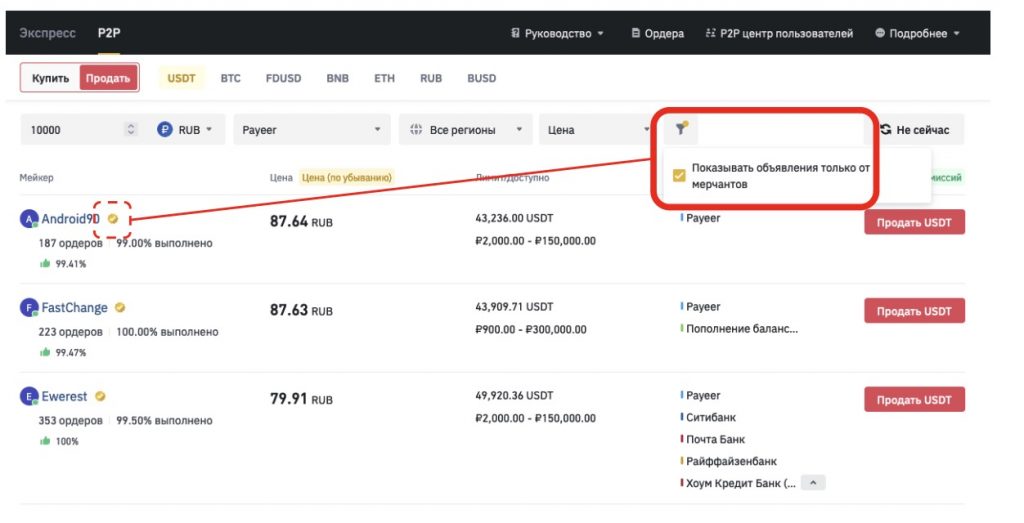Click Ewerest avatar icon
Screen dimensions: 1024x523
click(29, 396)
